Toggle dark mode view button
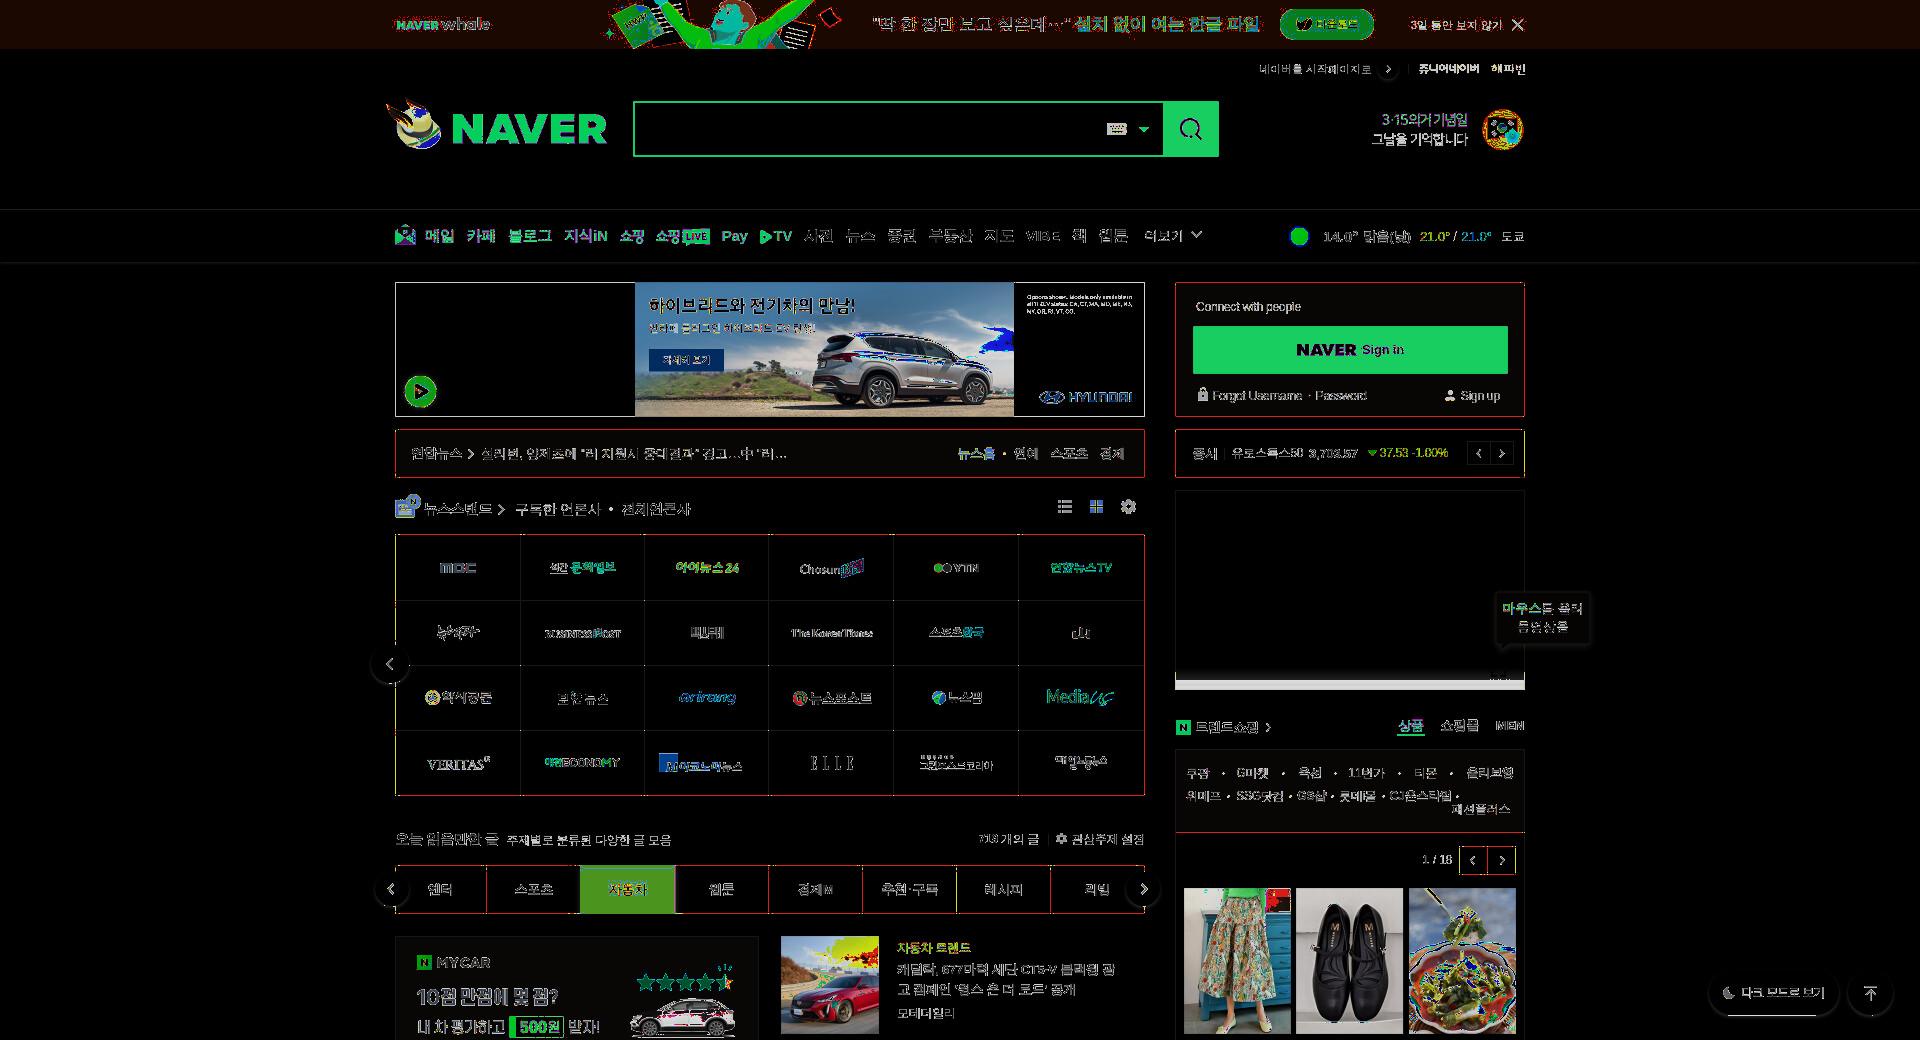 (x=1773, y=993)
